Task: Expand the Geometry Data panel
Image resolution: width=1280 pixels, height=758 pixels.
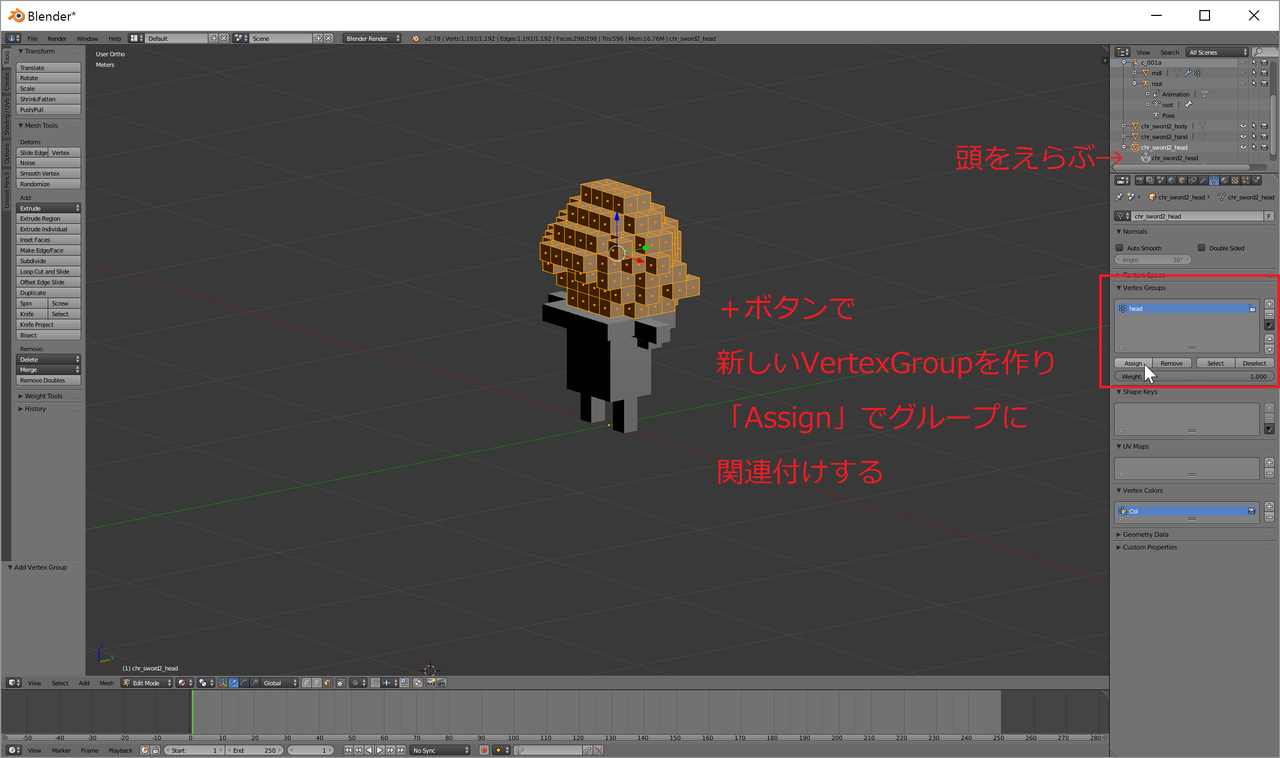Action: click(1145, 534)
